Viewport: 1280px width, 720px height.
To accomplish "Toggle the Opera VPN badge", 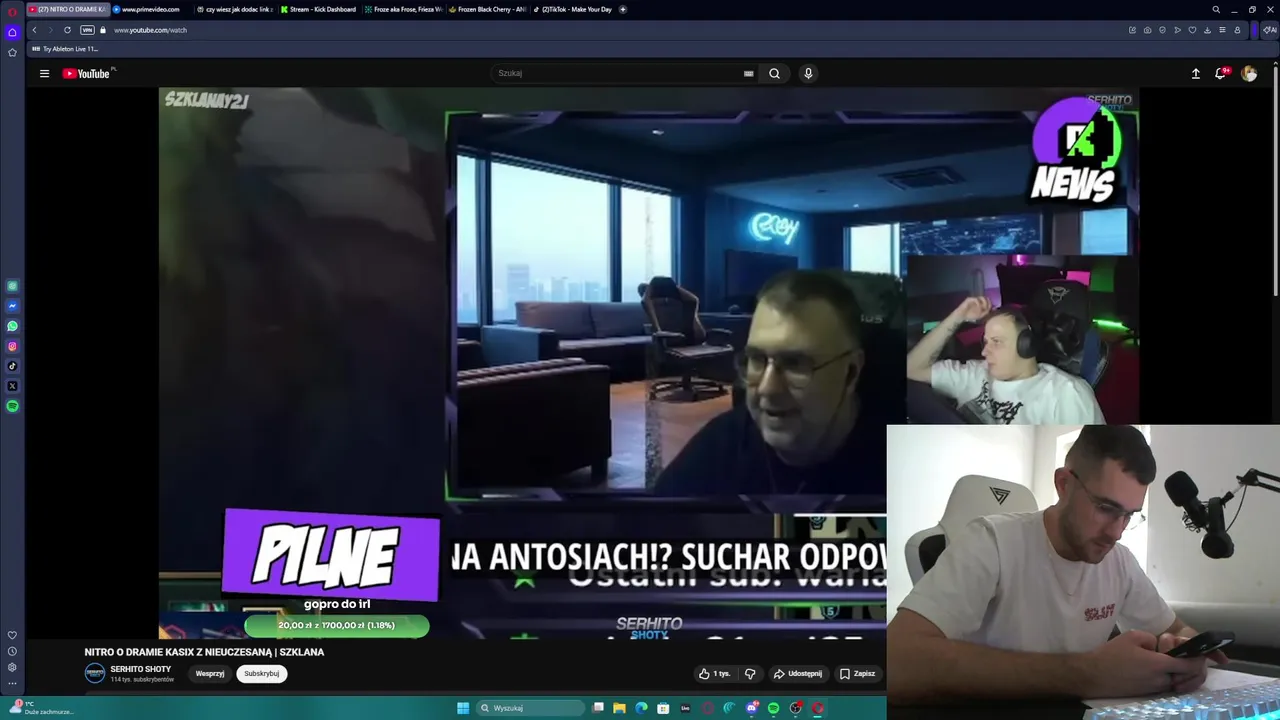I will pos(87,30).
